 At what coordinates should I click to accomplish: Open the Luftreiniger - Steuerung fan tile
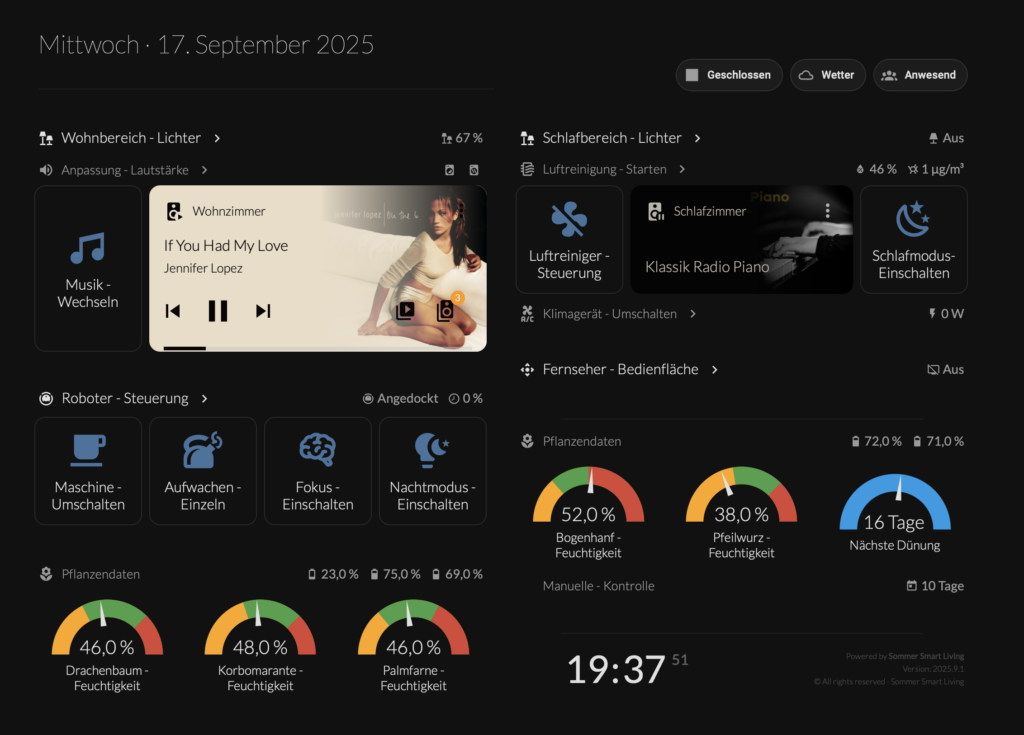569,239
